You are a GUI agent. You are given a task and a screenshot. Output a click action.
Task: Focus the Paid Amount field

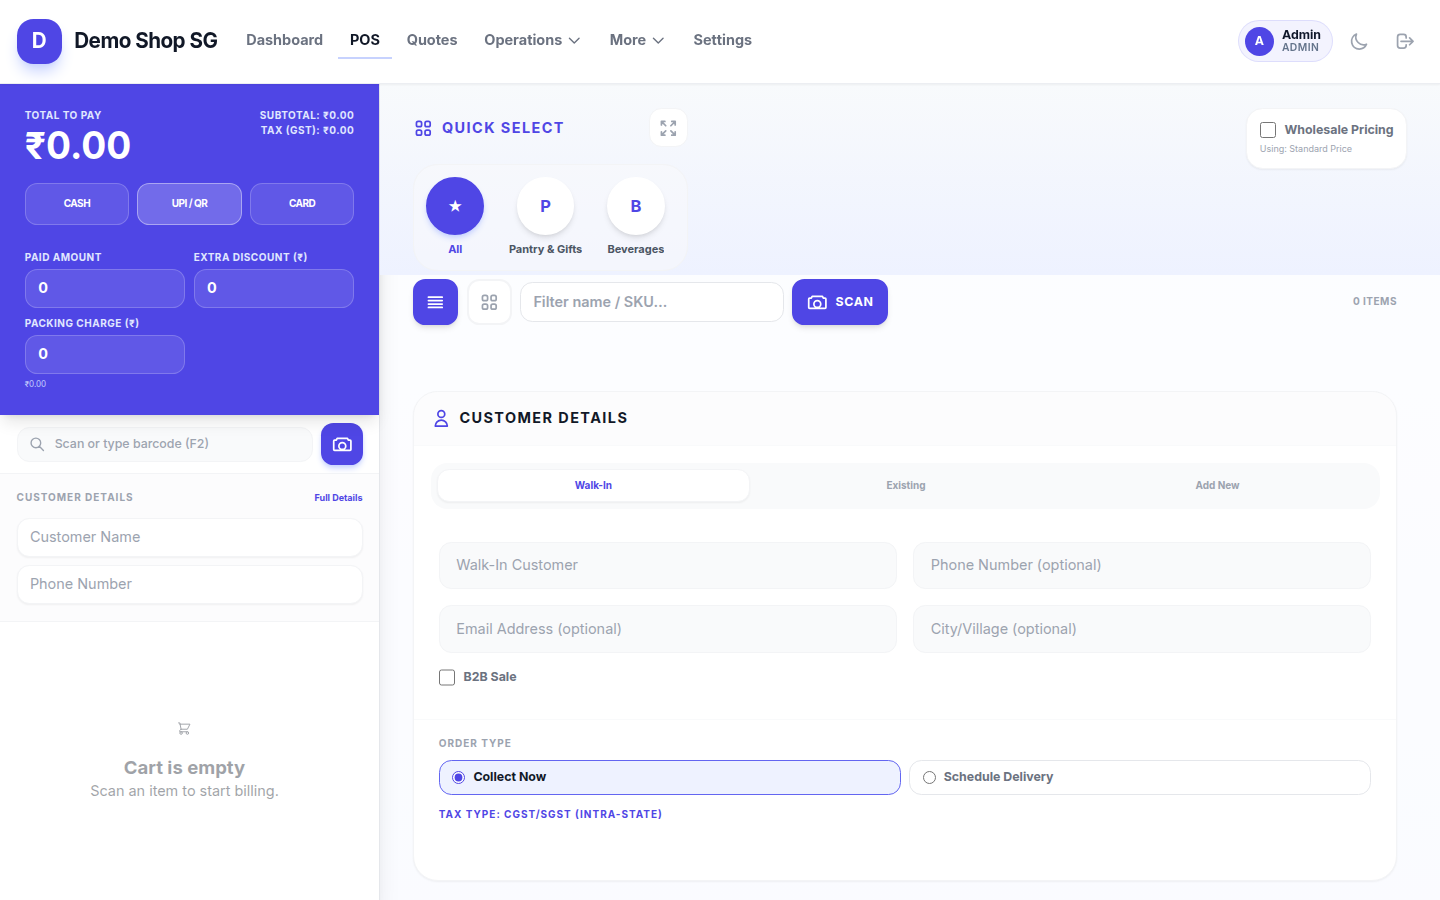pyautogui.click(x=105, y=289)
